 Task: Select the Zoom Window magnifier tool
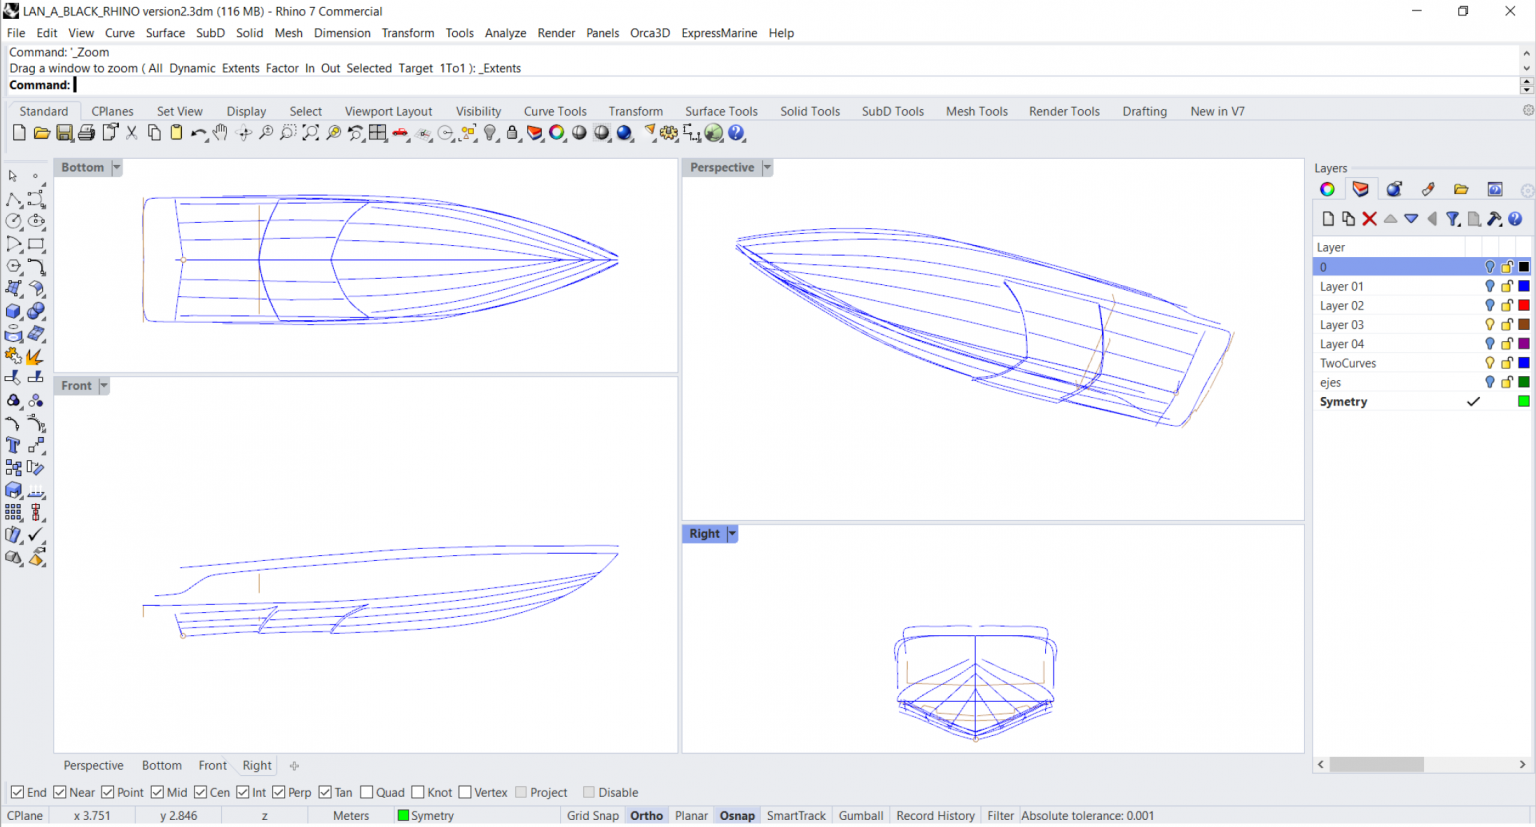(x=287, y=133)
